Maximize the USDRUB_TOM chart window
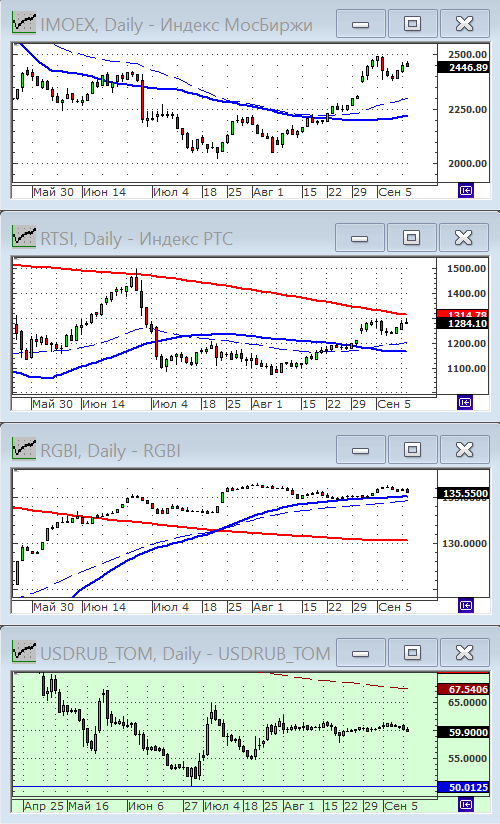 [412, 653]
